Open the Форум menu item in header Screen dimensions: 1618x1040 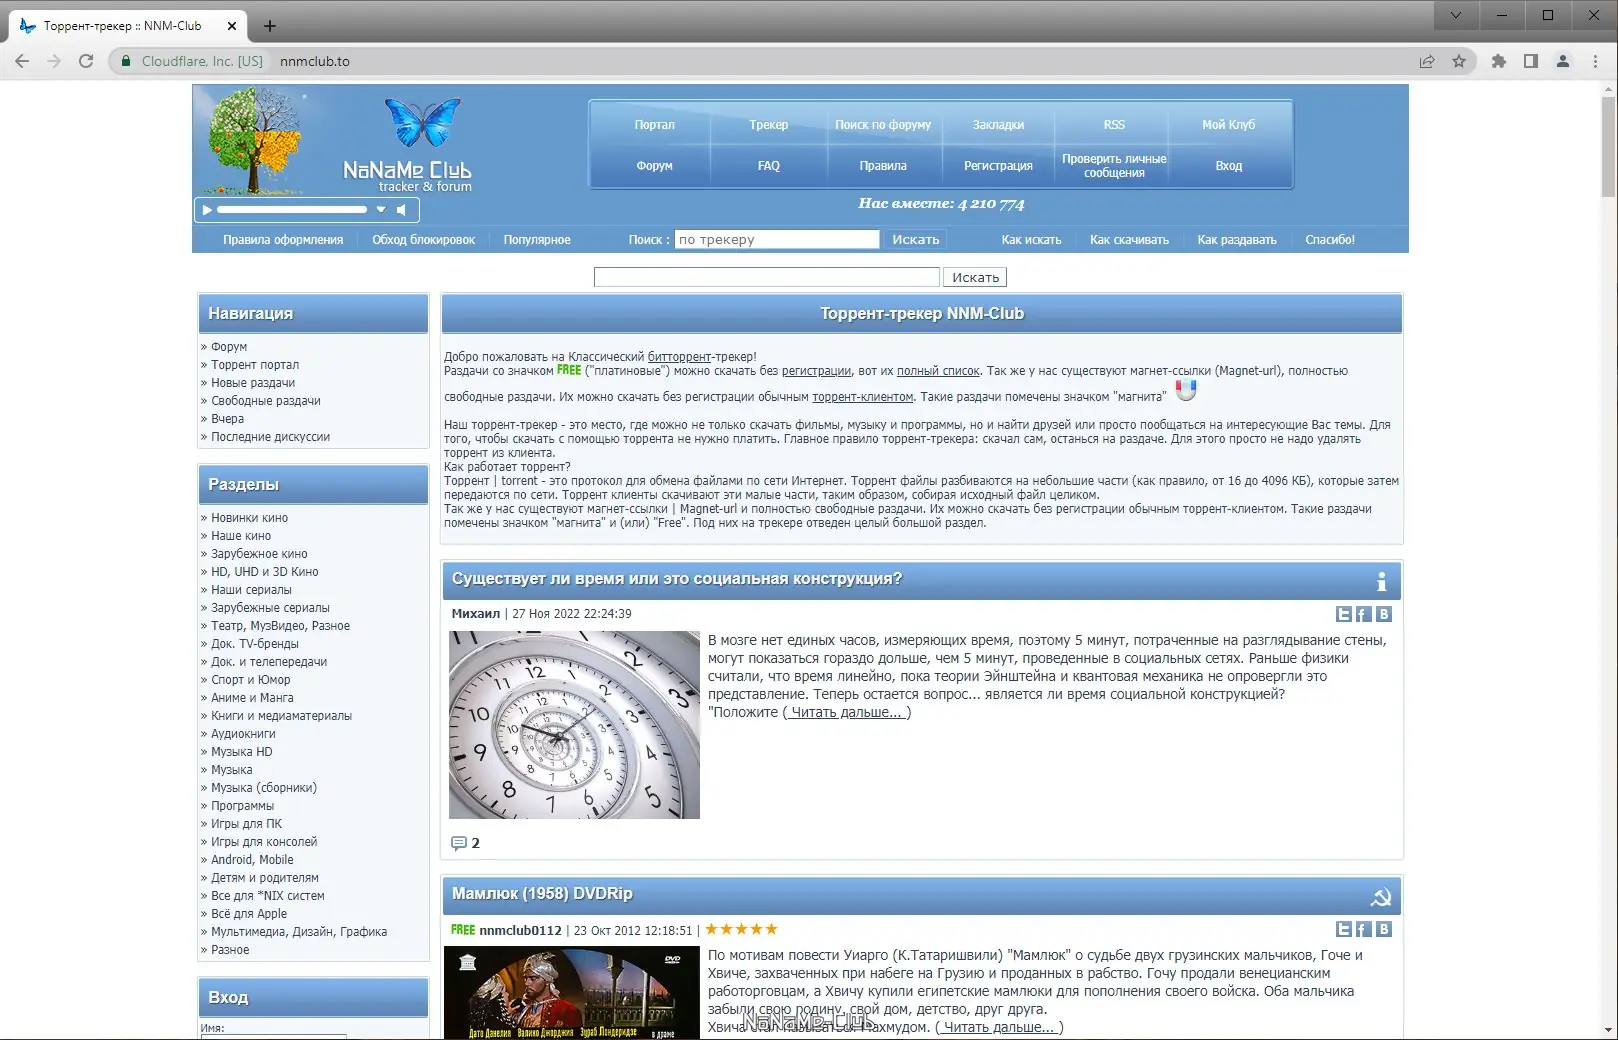654,166
